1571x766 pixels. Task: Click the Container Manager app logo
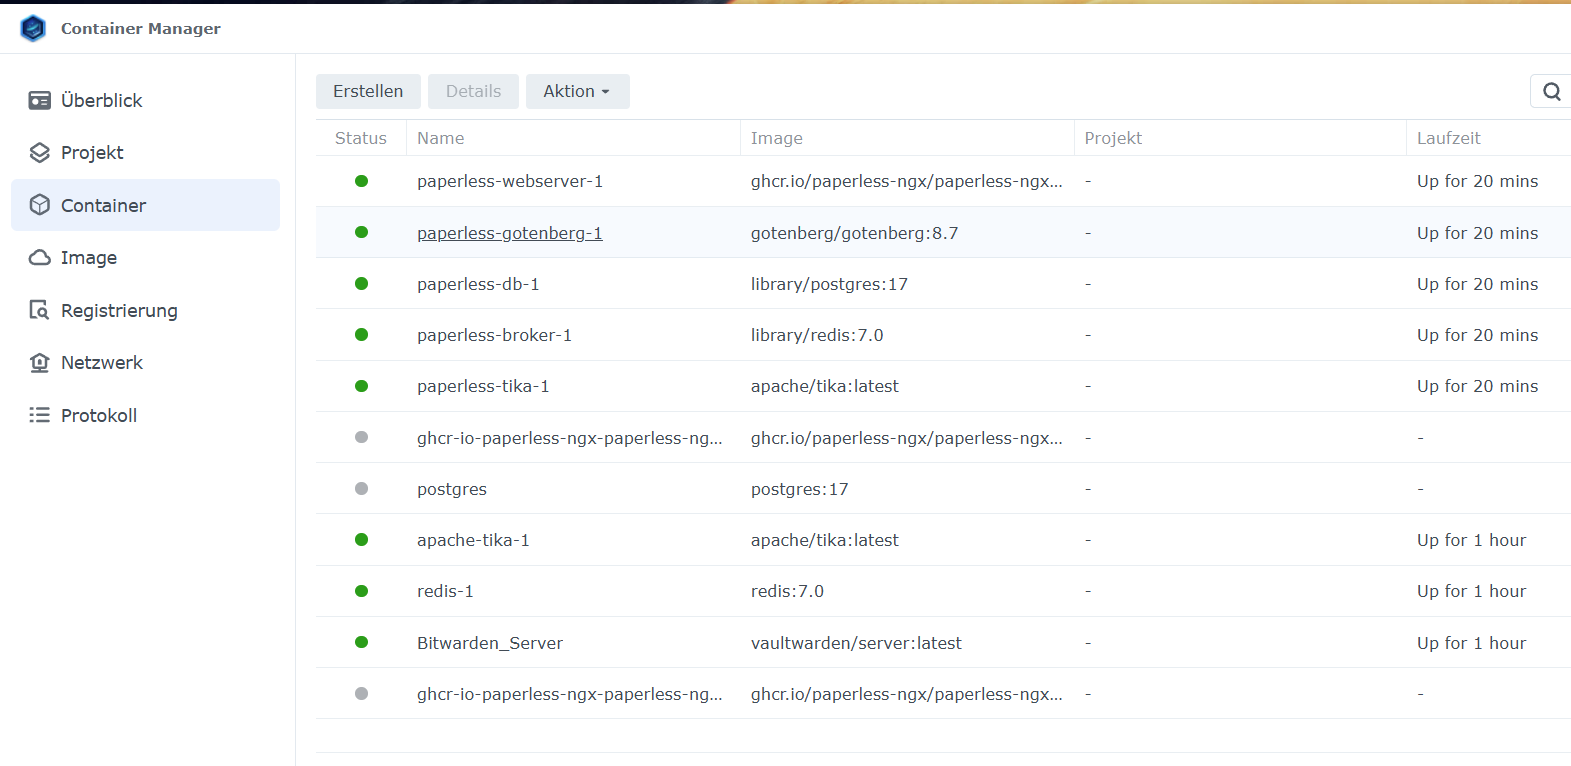(x=33, y=28)
